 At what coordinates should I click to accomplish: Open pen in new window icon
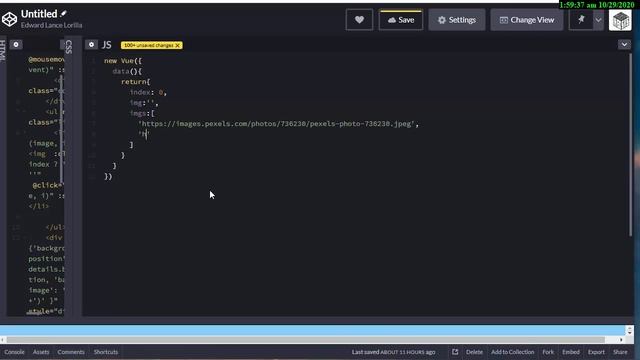pos(455,352)
